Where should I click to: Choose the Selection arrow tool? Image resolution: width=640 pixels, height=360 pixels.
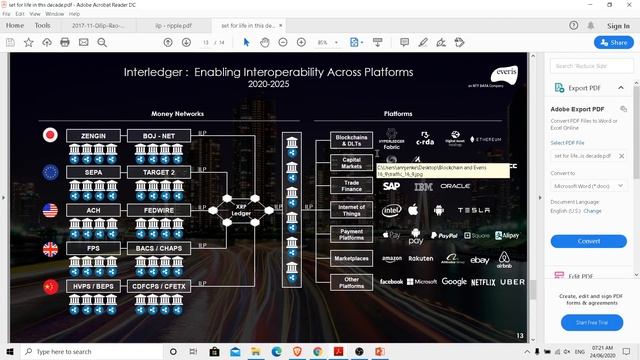[x=246, y=42]
